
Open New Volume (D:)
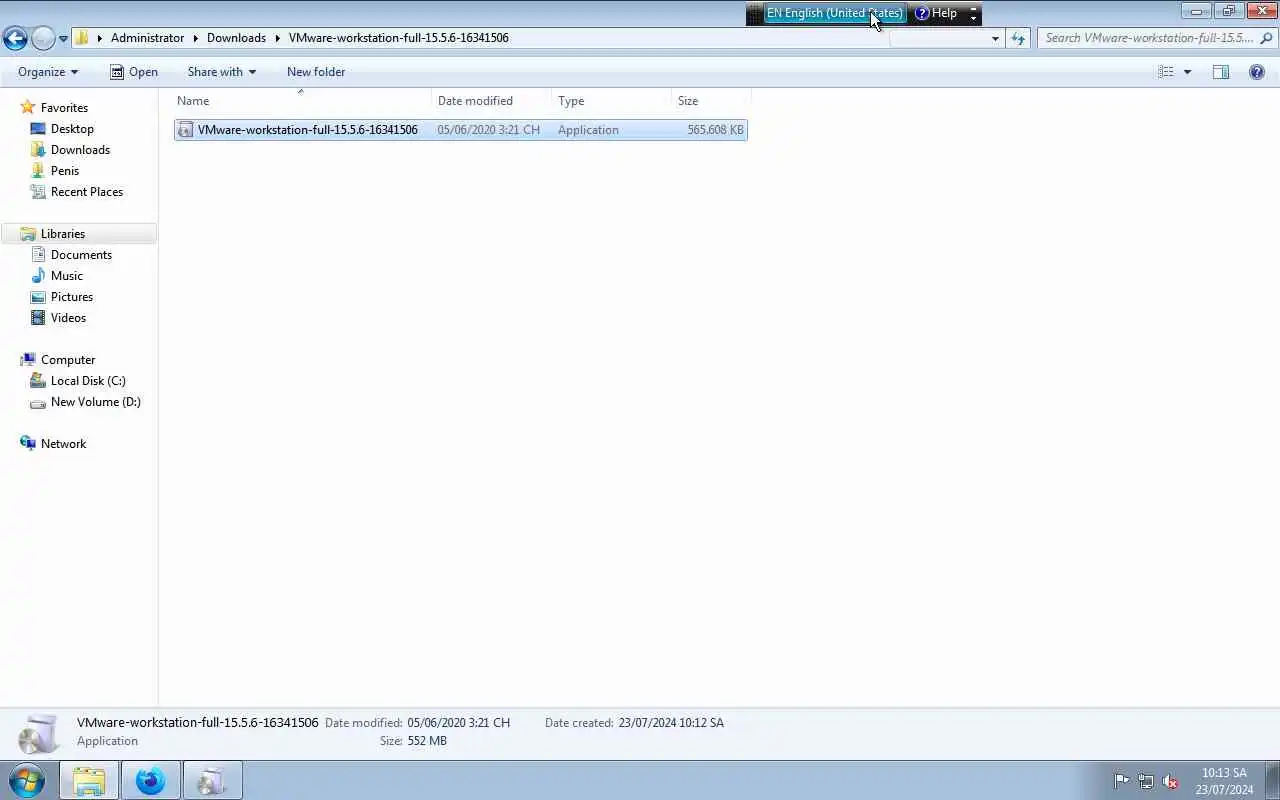coord(96,402)
